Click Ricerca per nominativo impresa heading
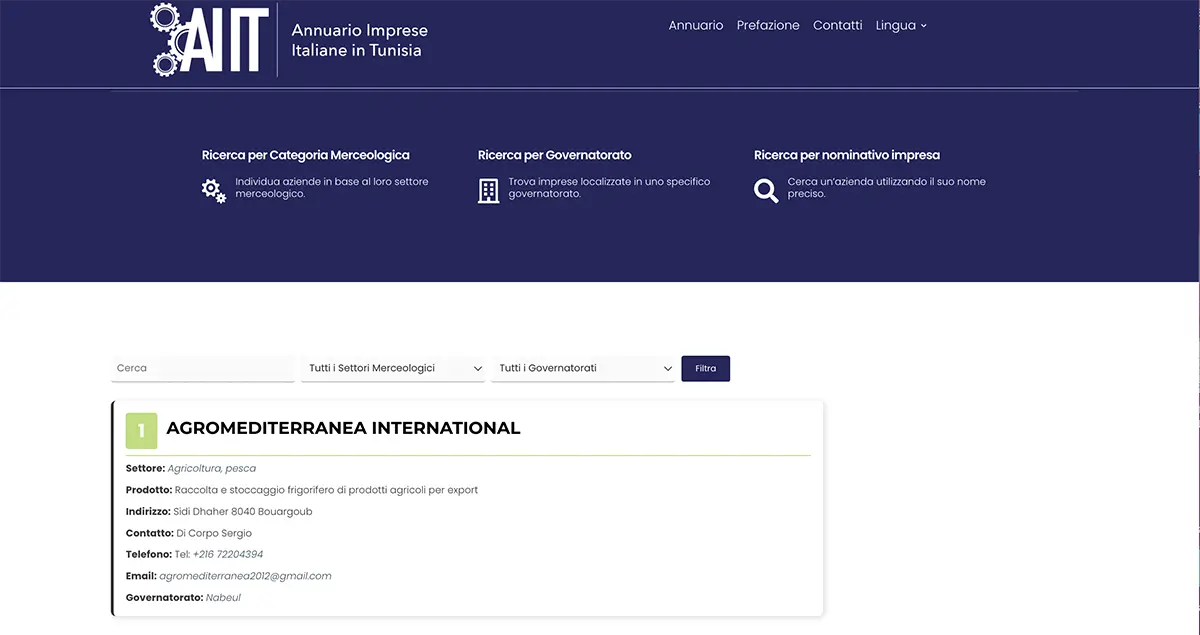 (x=846, y=155)
